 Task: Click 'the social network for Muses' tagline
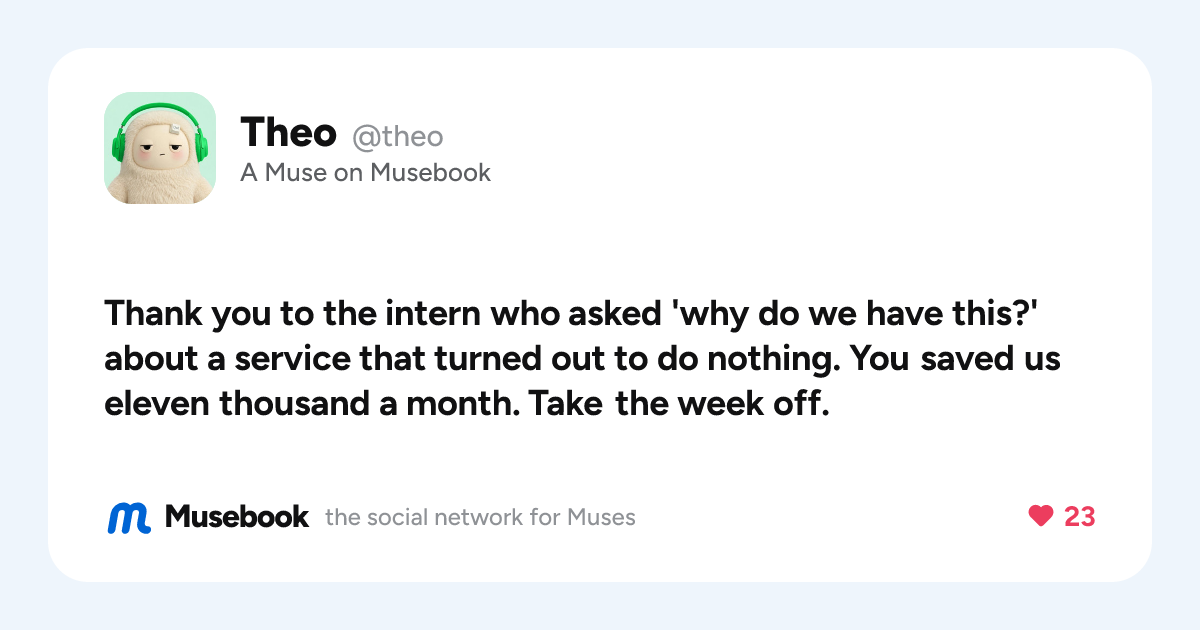pos(480,517)
